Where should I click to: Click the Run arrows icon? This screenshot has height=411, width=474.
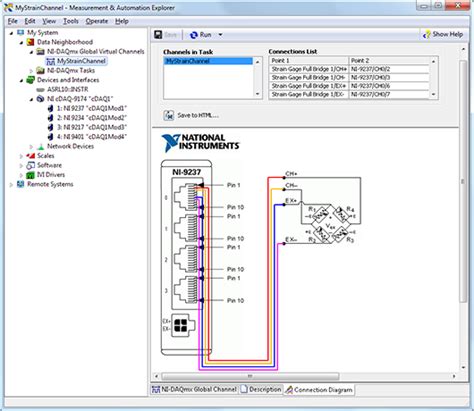(194, 35)
